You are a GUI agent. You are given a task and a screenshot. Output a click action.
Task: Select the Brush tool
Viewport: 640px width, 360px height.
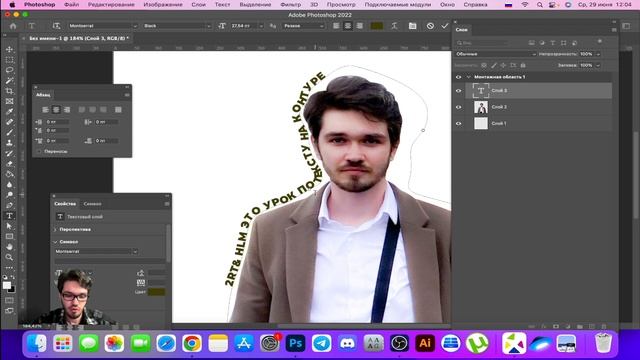(9, 133)
